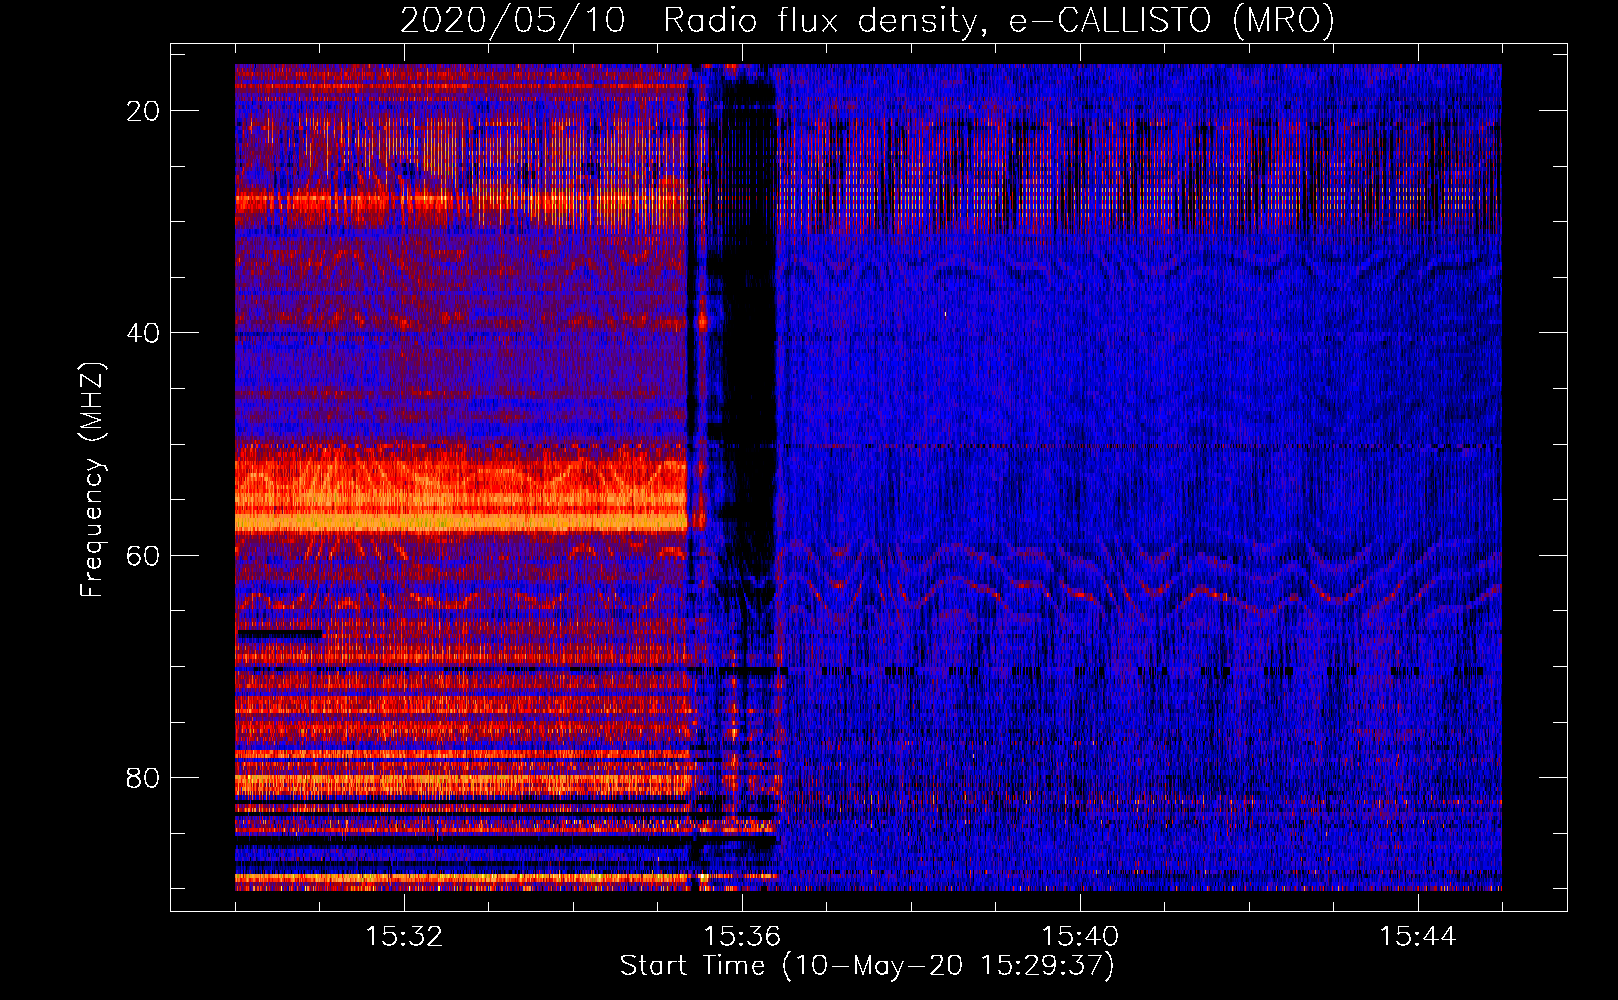Click the 60 MHz frequency tick label
Image resolution: width=1618 pixels, height=1000 pixels.
tap(143, 555)
